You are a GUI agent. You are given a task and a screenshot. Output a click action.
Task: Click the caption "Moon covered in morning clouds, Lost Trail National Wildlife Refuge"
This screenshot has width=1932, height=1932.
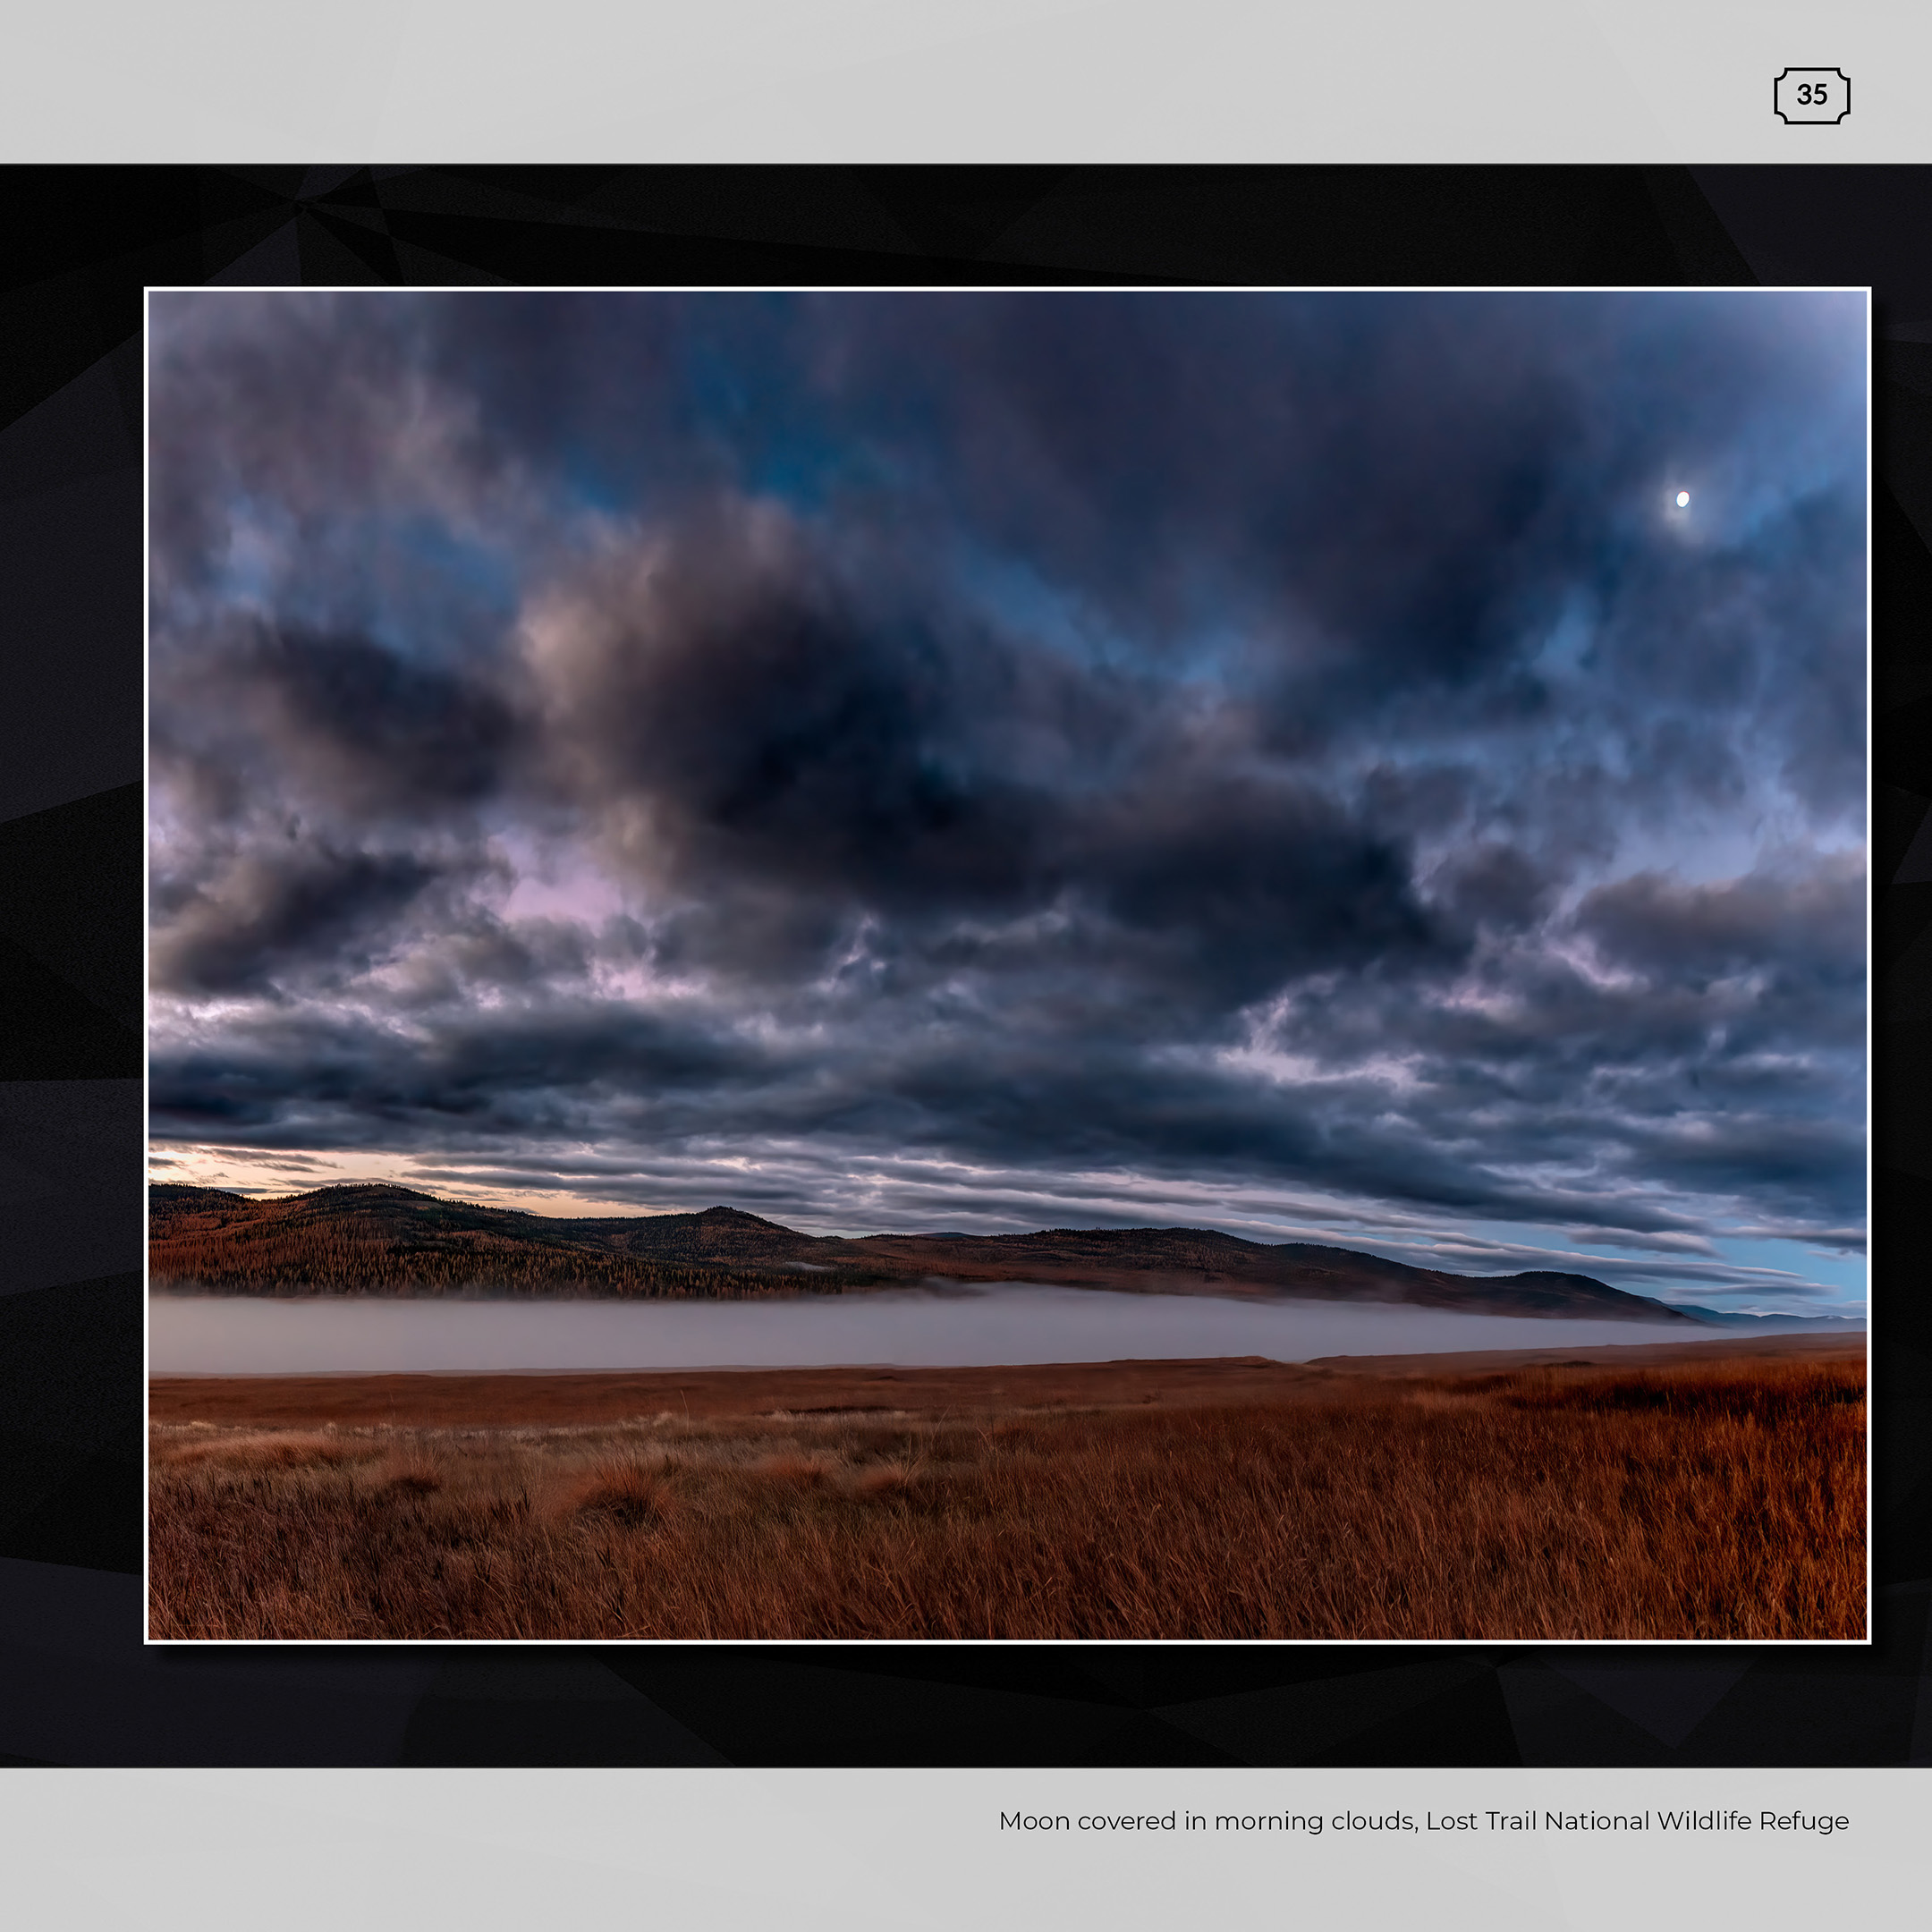coord(1423,1821)
